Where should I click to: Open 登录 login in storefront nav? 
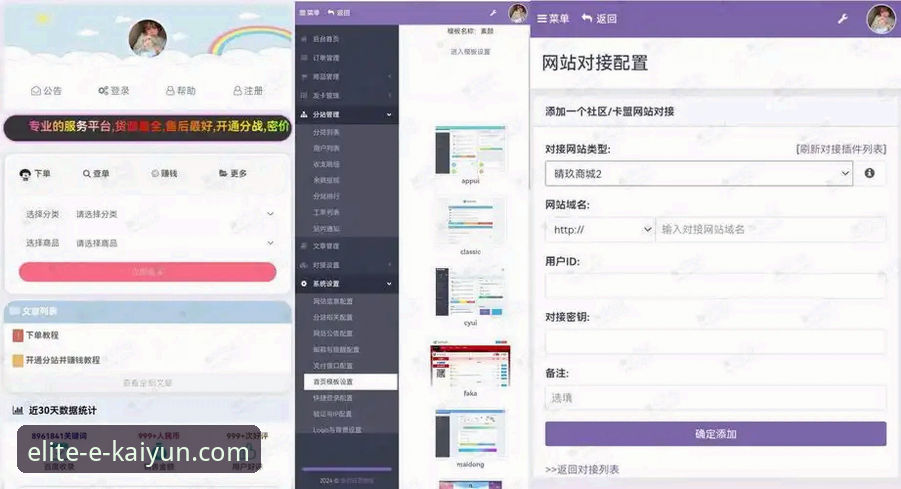[x=114, y=91]
